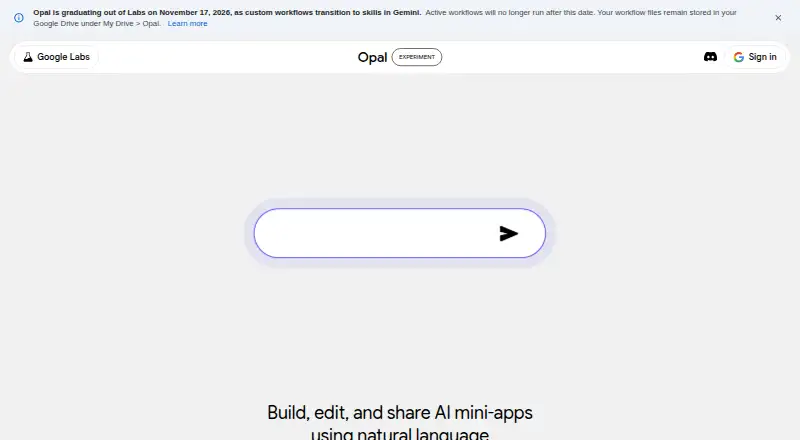Open the Discord community icon

710,57
